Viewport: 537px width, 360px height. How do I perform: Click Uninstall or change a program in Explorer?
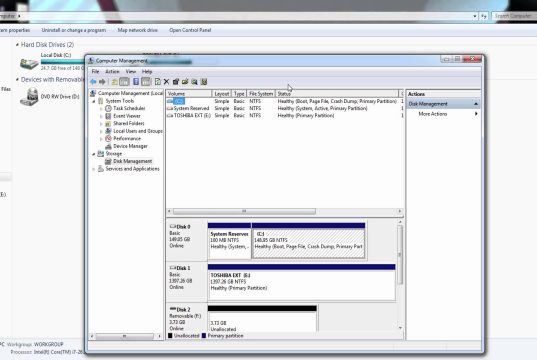click(74, 30)
